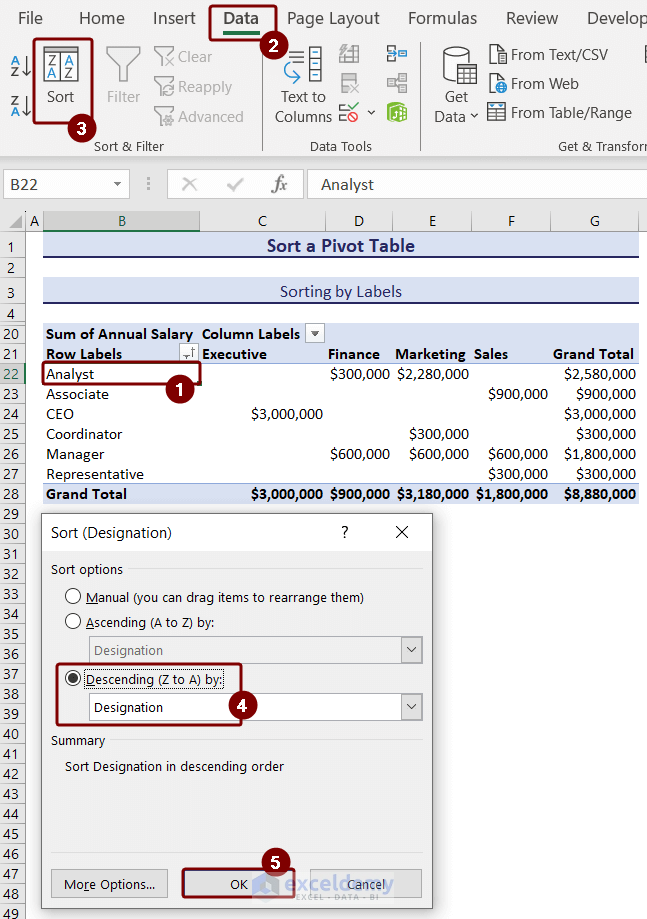The width and height of the screenshot is (647, 919).
Task: Open Advanced filter options
Action: [x=199, y=117]
